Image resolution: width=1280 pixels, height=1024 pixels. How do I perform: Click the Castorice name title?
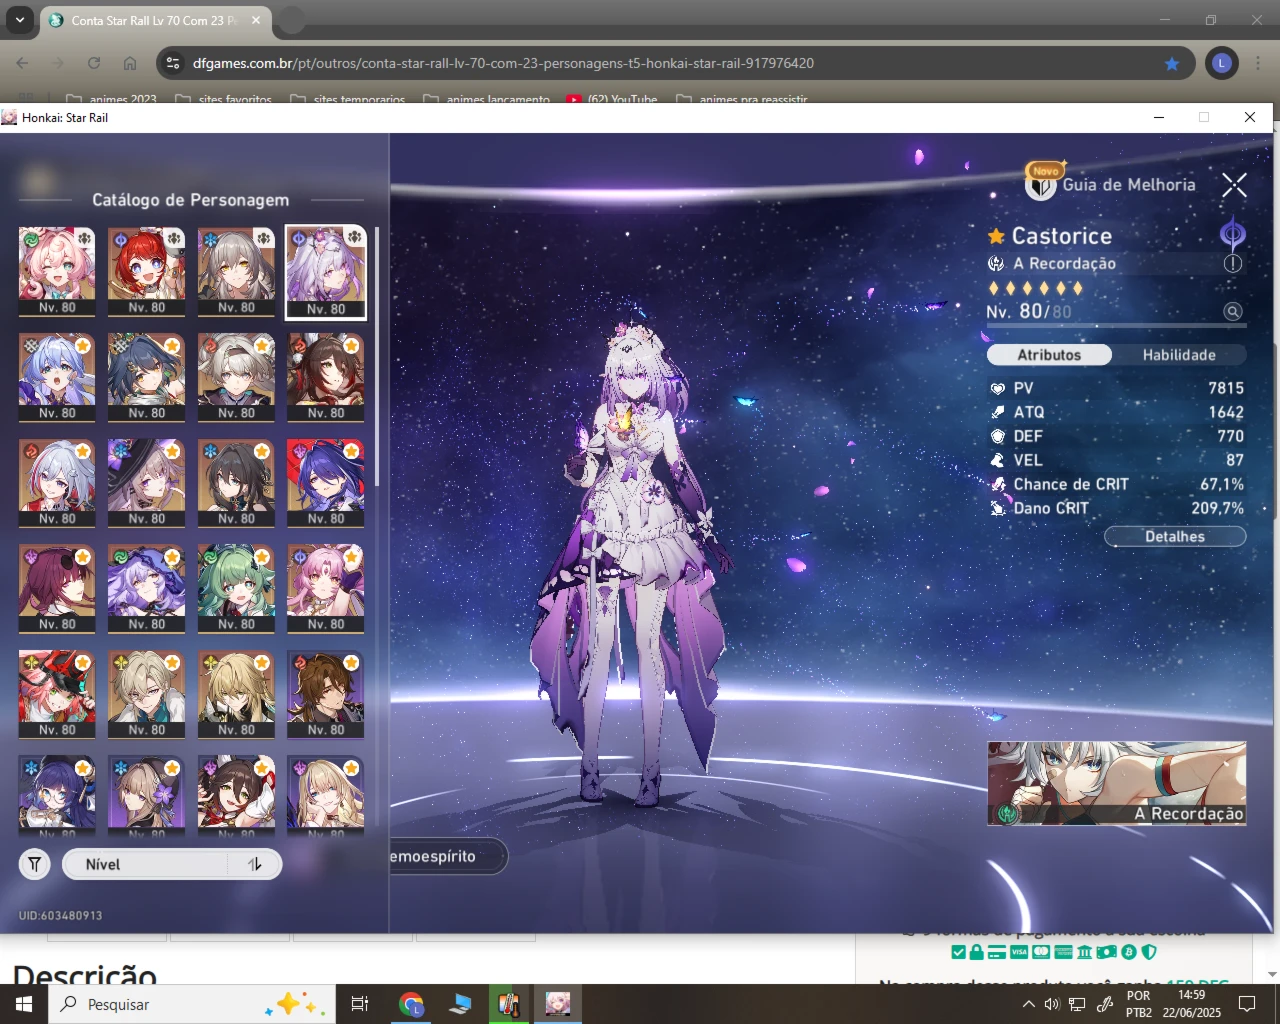[1061, 236]
